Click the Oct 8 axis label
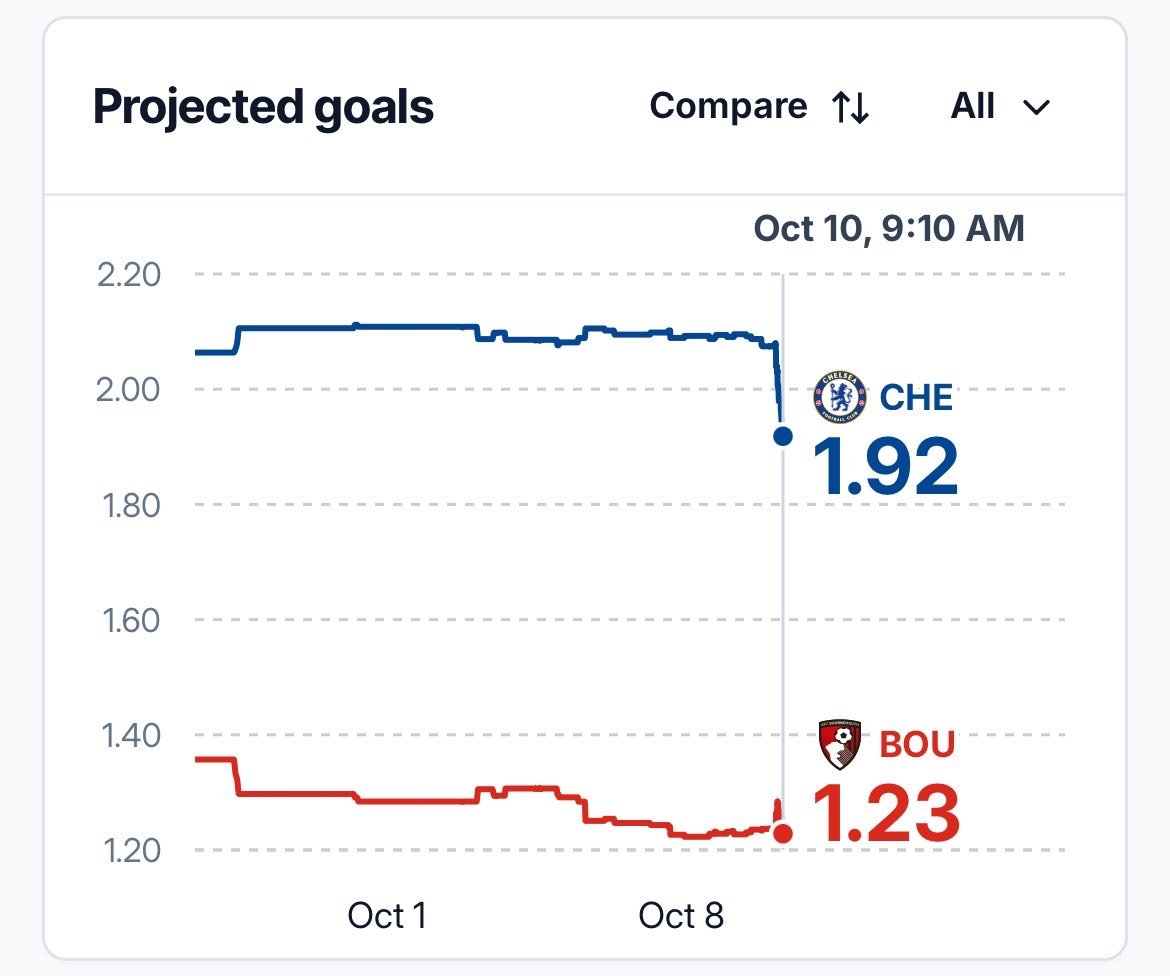Screen dimensions: 1170x976 pos(681,916)
